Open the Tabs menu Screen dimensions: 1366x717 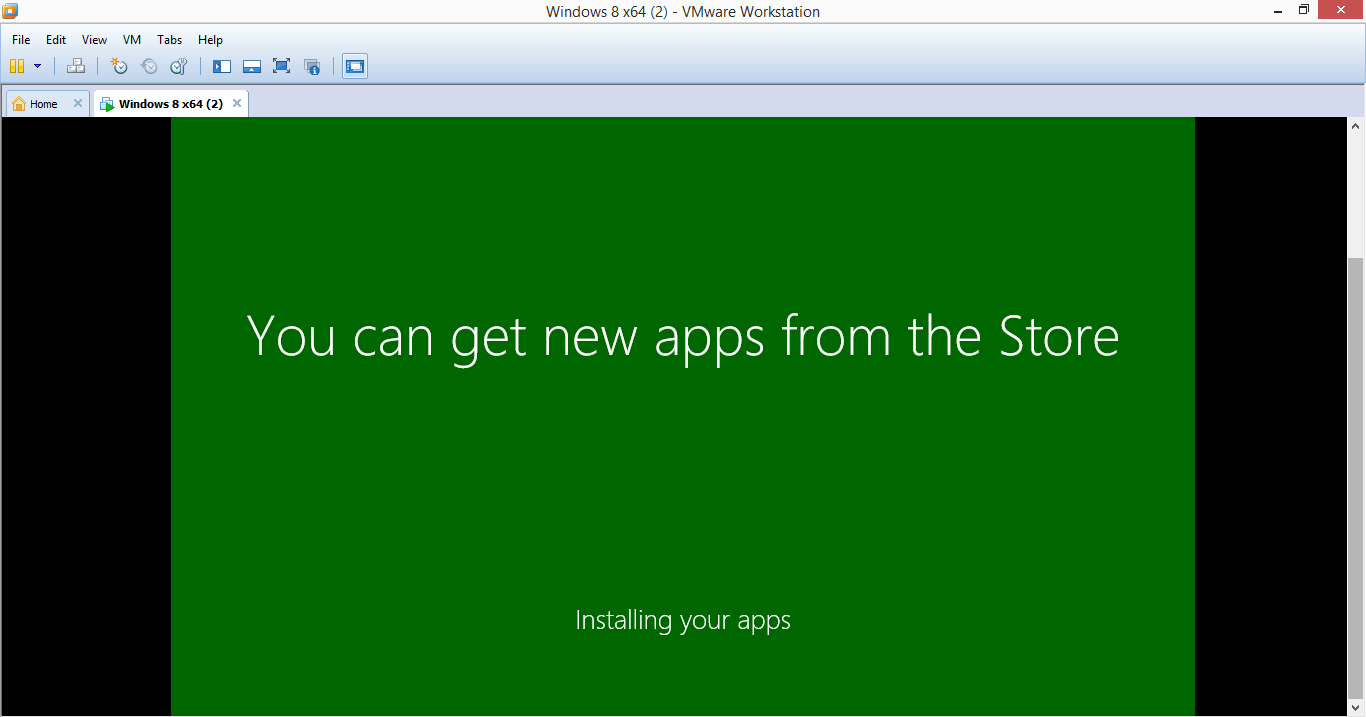(170, 40)
